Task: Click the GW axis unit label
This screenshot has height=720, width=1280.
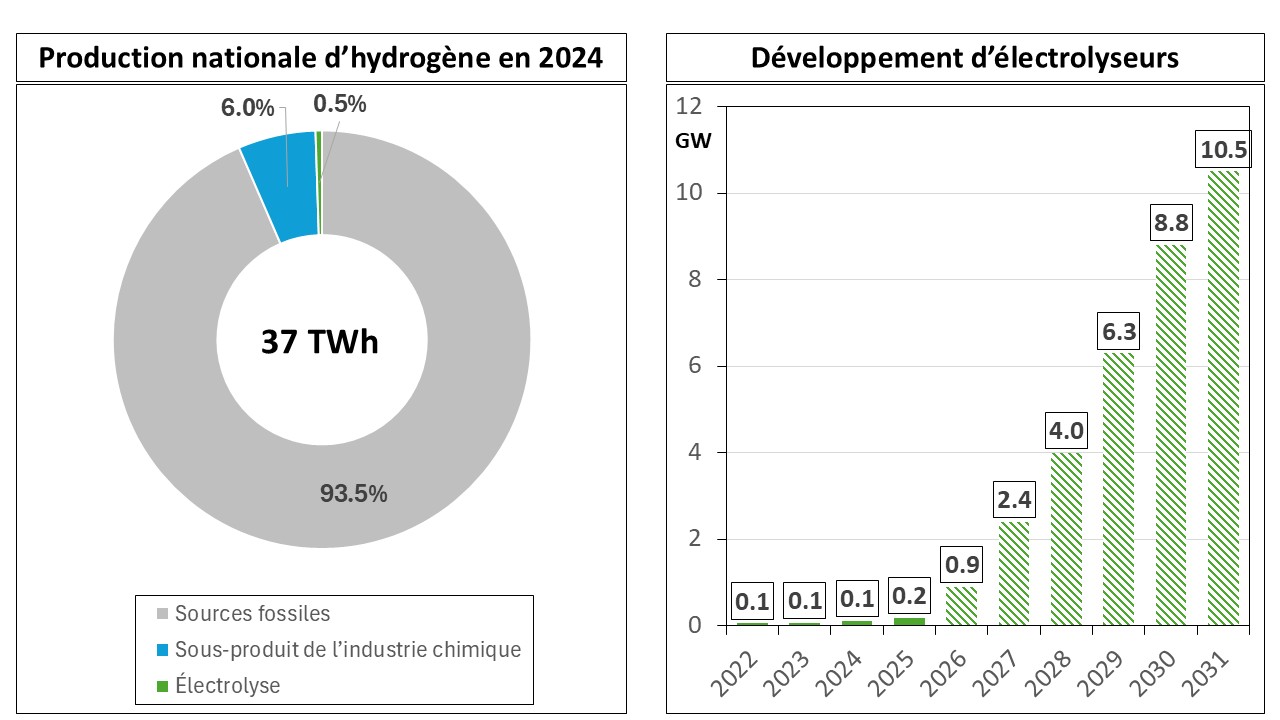Action: pos(693,141)
